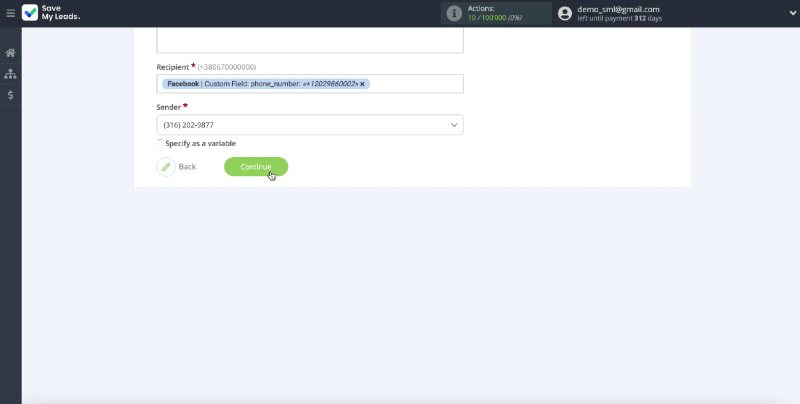
Task: Click the user account avatar icon
Action: (x=565, y=13)
